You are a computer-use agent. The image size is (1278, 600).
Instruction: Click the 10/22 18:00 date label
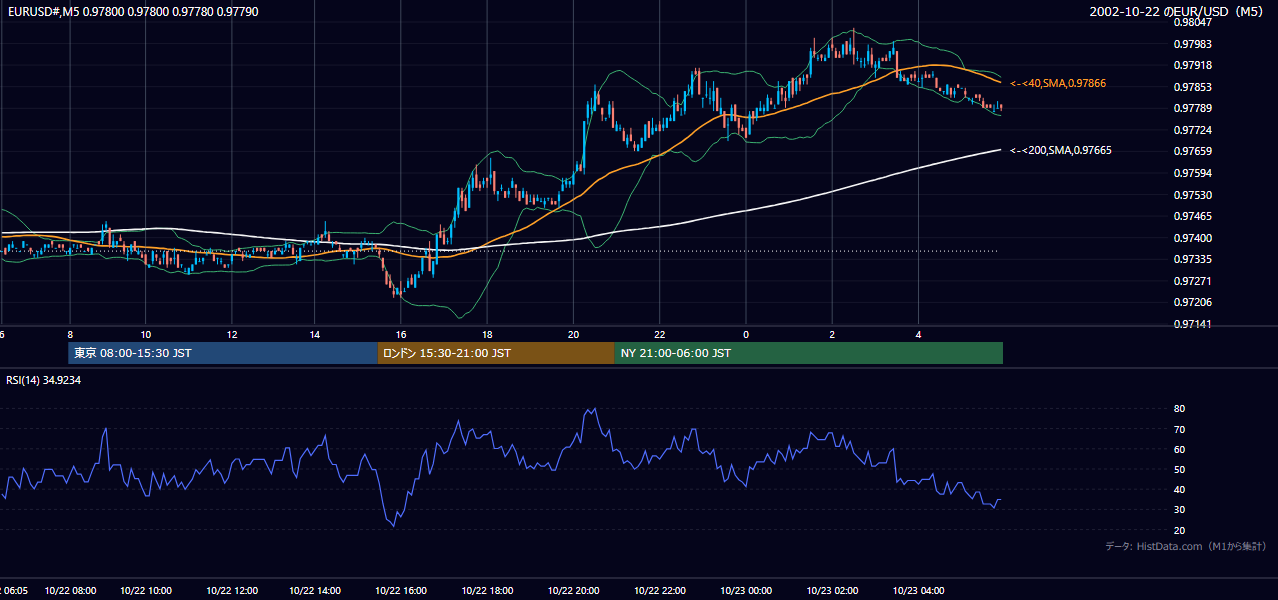[x=487, y=591]
